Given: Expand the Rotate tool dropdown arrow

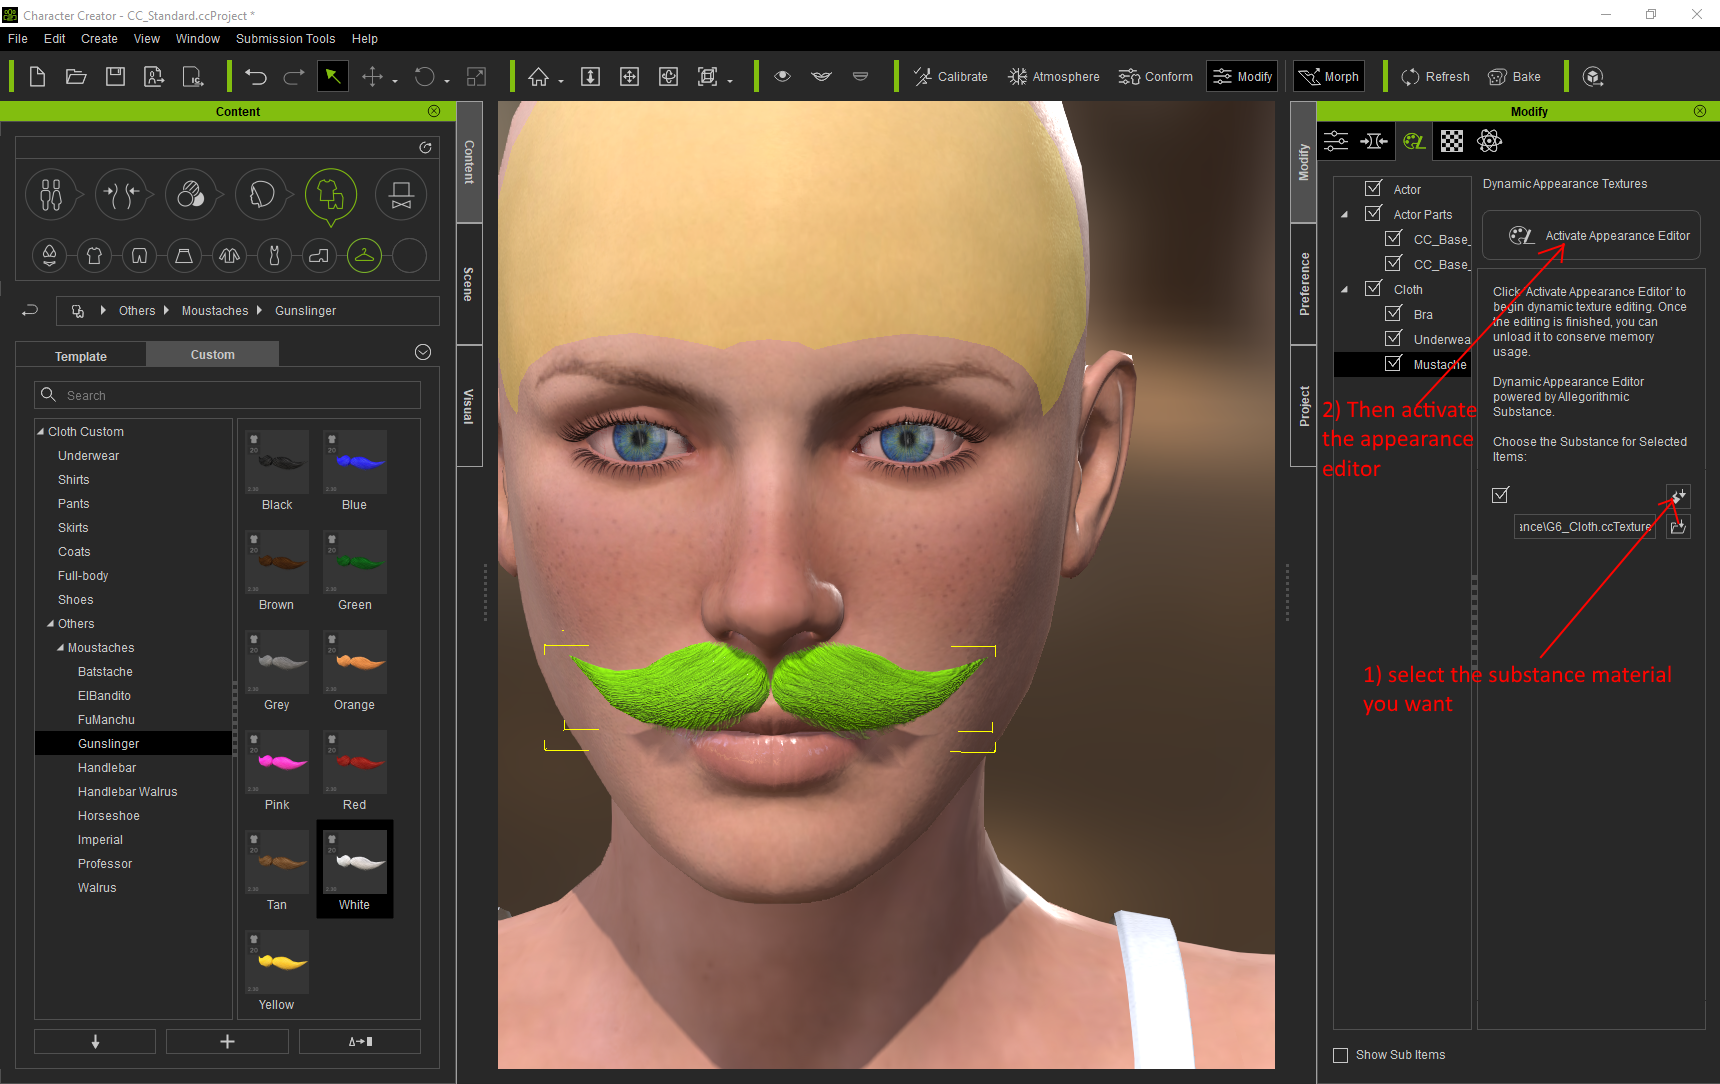Looking at the screenshot, I should [x=447, y=81].
